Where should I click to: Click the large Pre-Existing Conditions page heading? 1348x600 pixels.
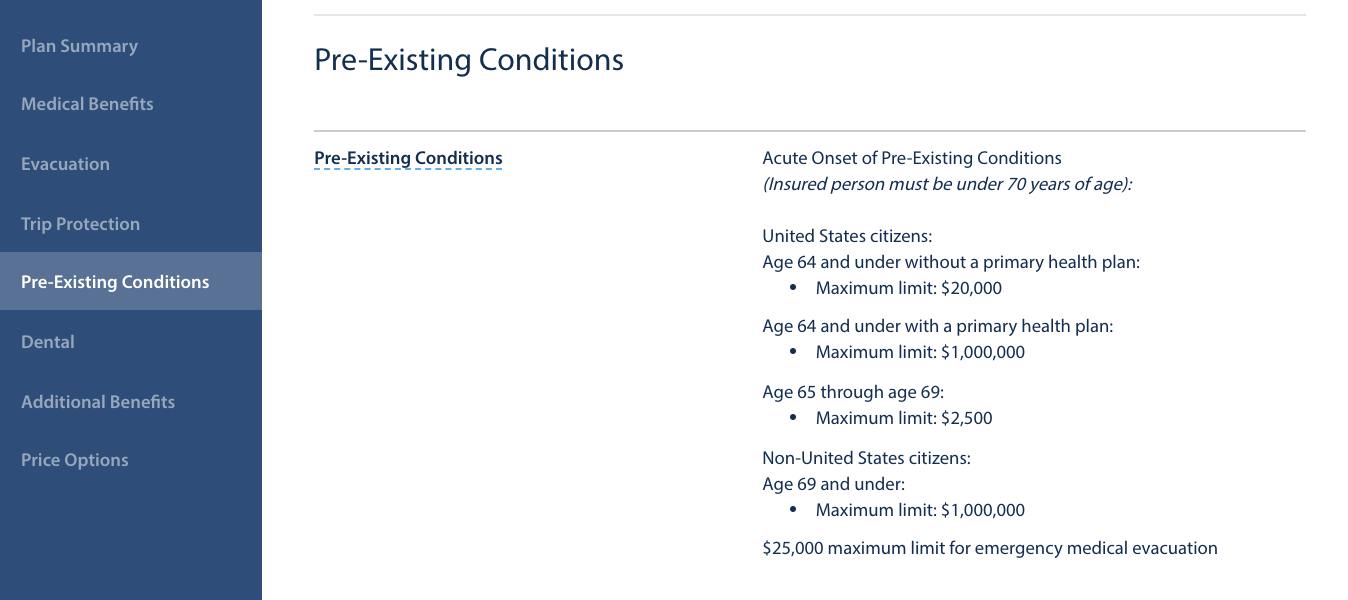pos(469,60)
